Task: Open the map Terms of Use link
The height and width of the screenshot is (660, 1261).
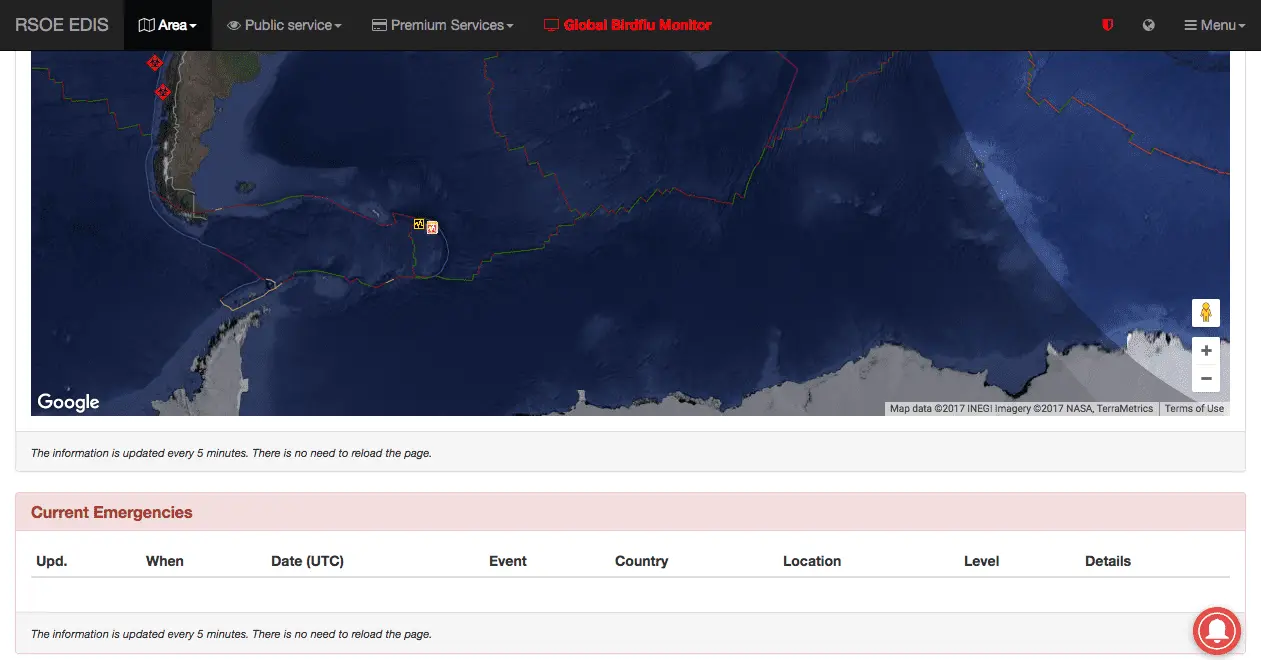Action: coord(1194,408)
